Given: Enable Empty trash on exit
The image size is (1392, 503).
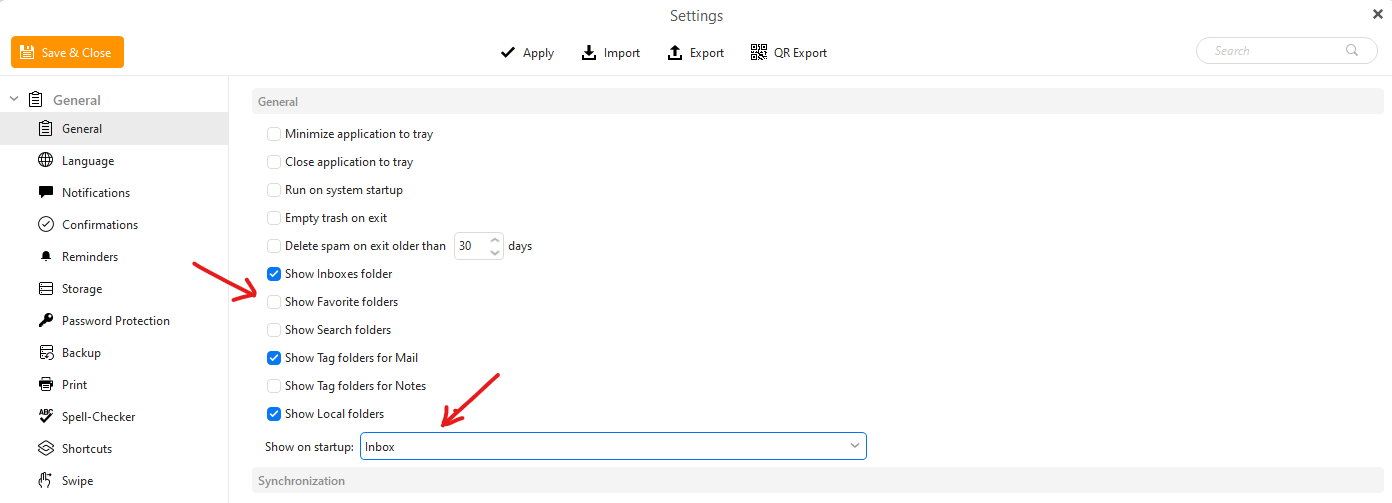Looking at the screenshot, I should point(274,217).
